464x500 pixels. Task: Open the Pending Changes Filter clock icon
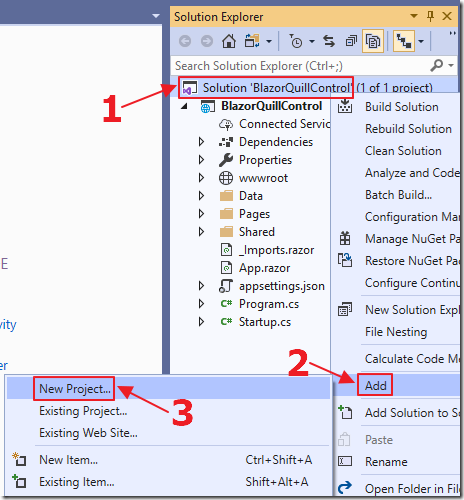coord(295,41)
